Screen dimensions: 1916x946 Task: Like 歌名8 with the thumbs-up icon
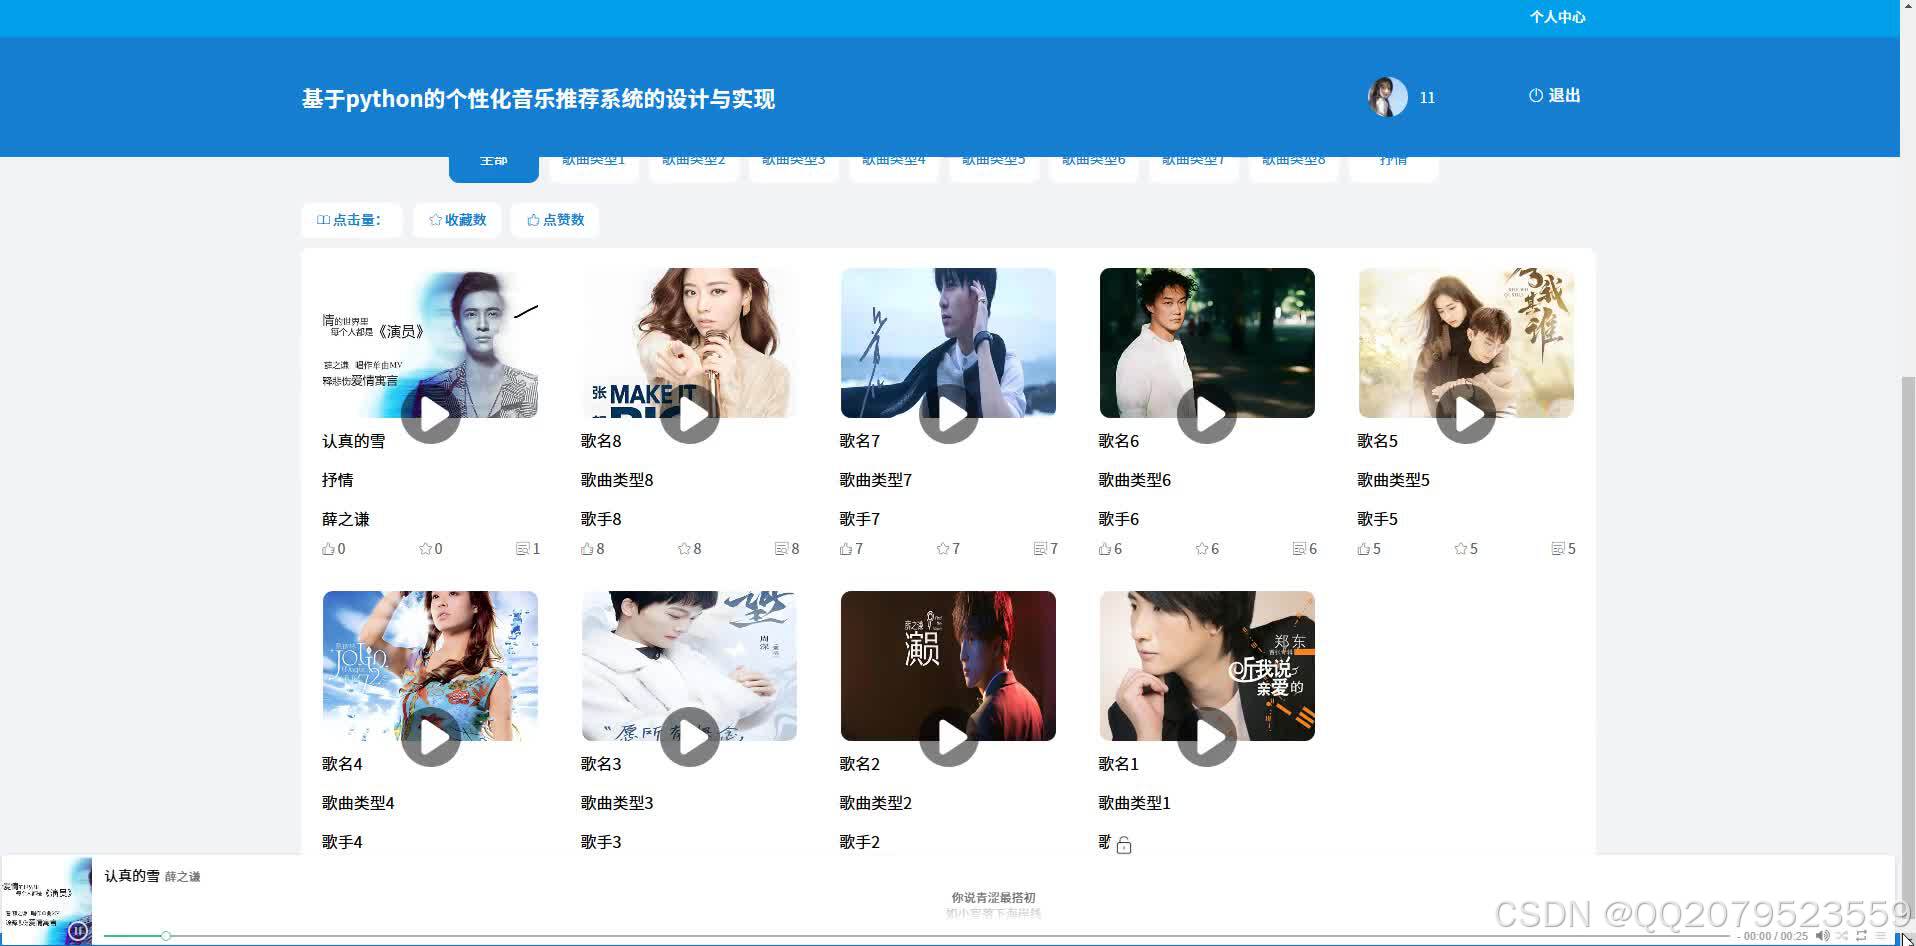(587, 549)
